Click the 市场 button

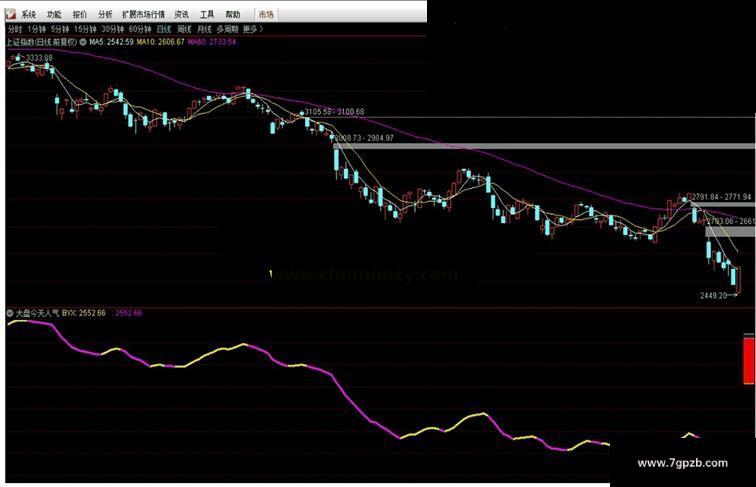click(x=266, y=14)
